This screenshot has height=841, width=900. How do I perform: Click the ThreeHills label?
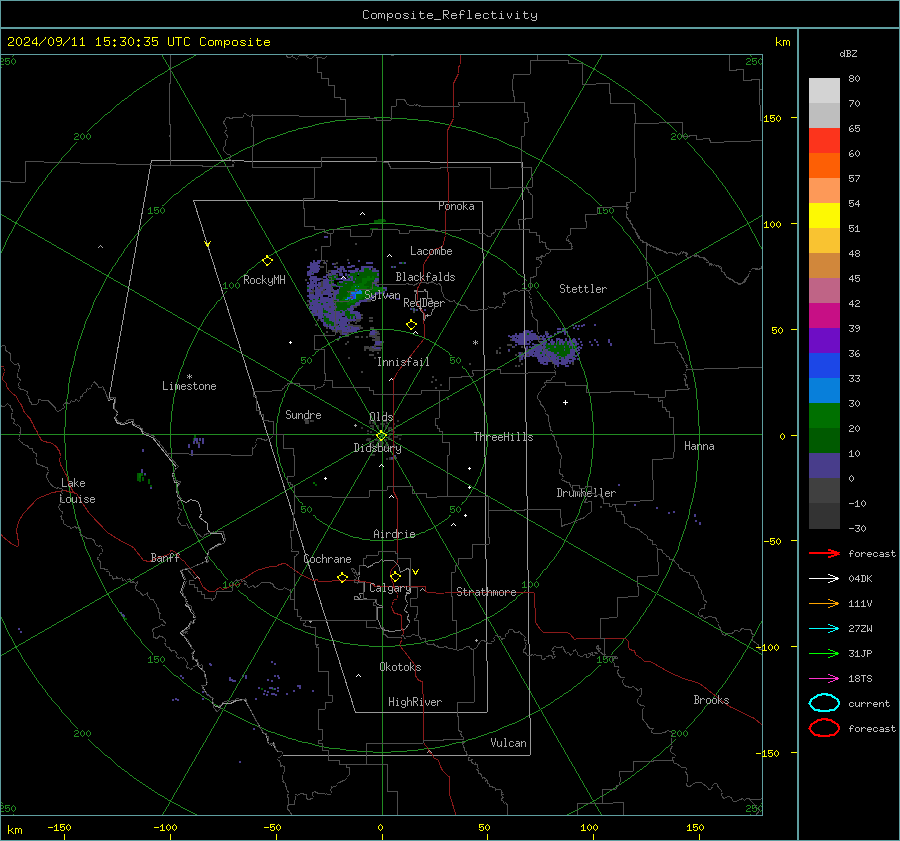tap(503, 437)
